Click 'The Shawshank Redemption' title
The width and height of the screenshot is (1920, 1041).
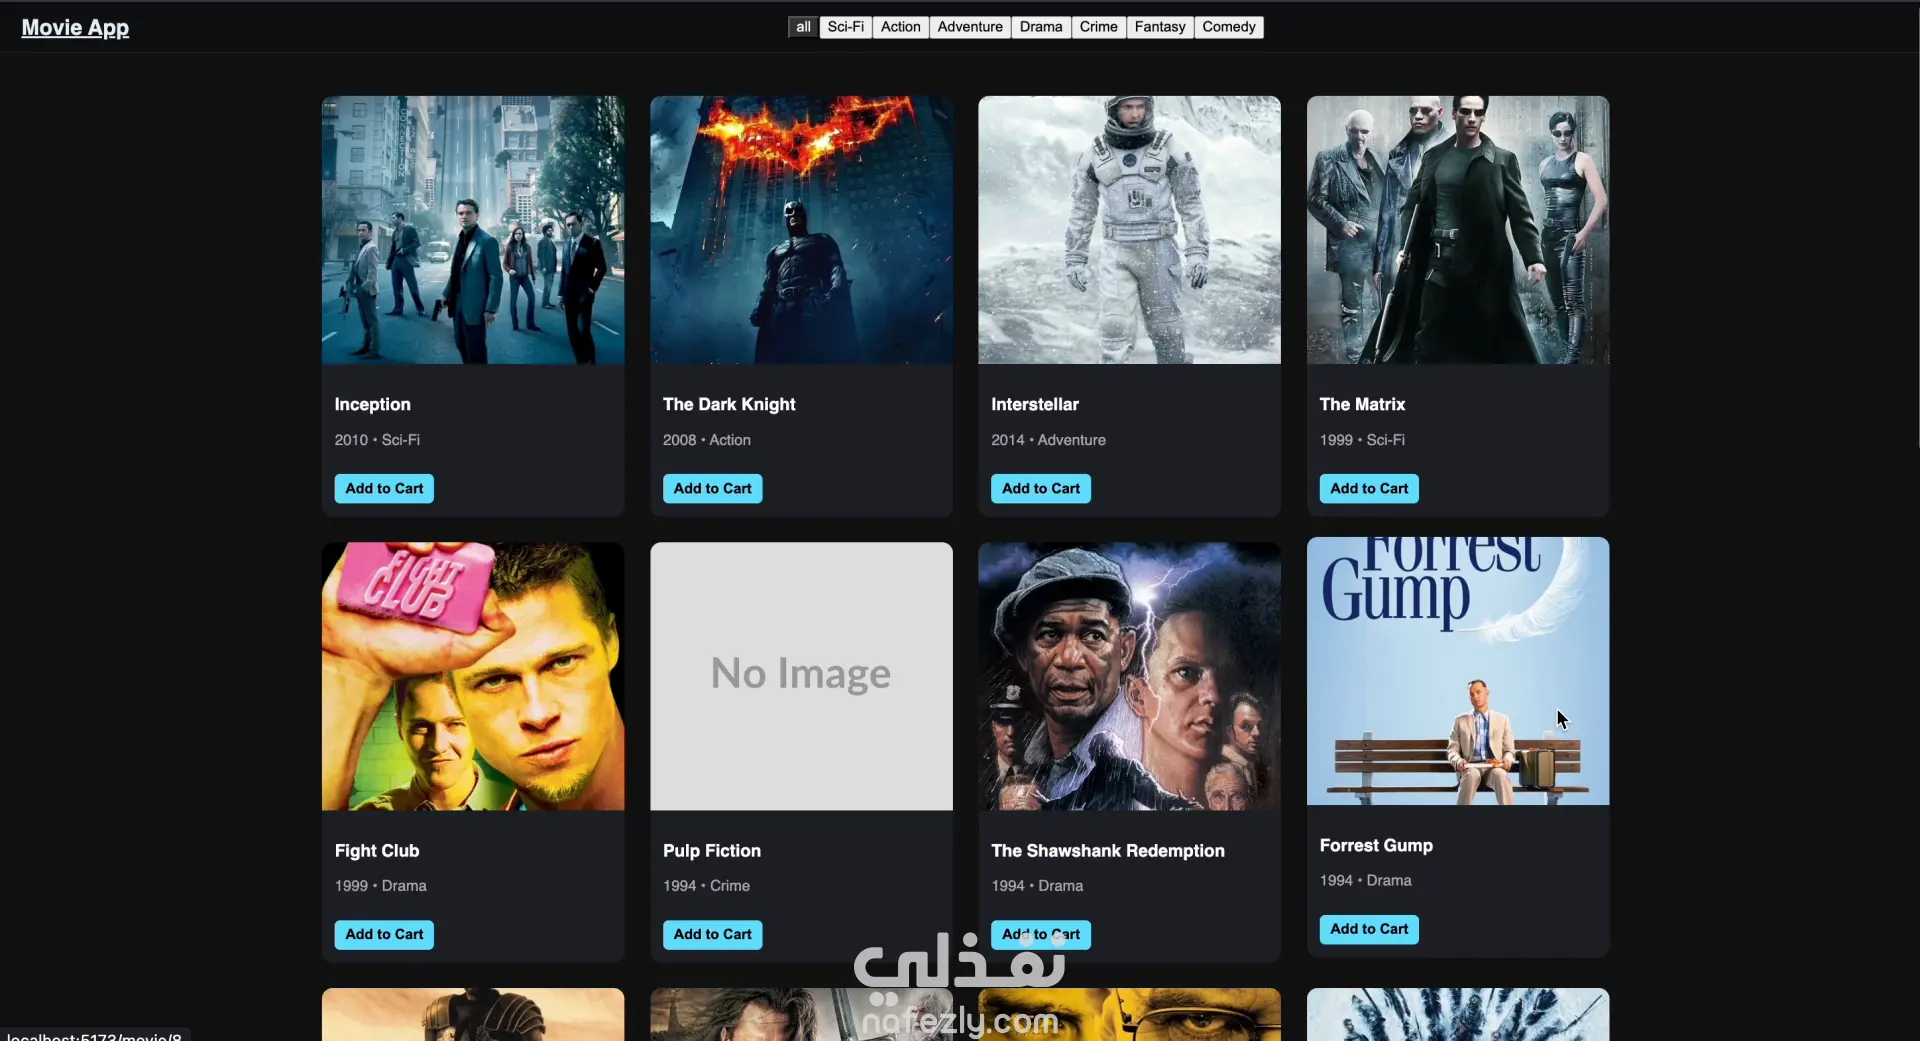tap(1108, 851)
